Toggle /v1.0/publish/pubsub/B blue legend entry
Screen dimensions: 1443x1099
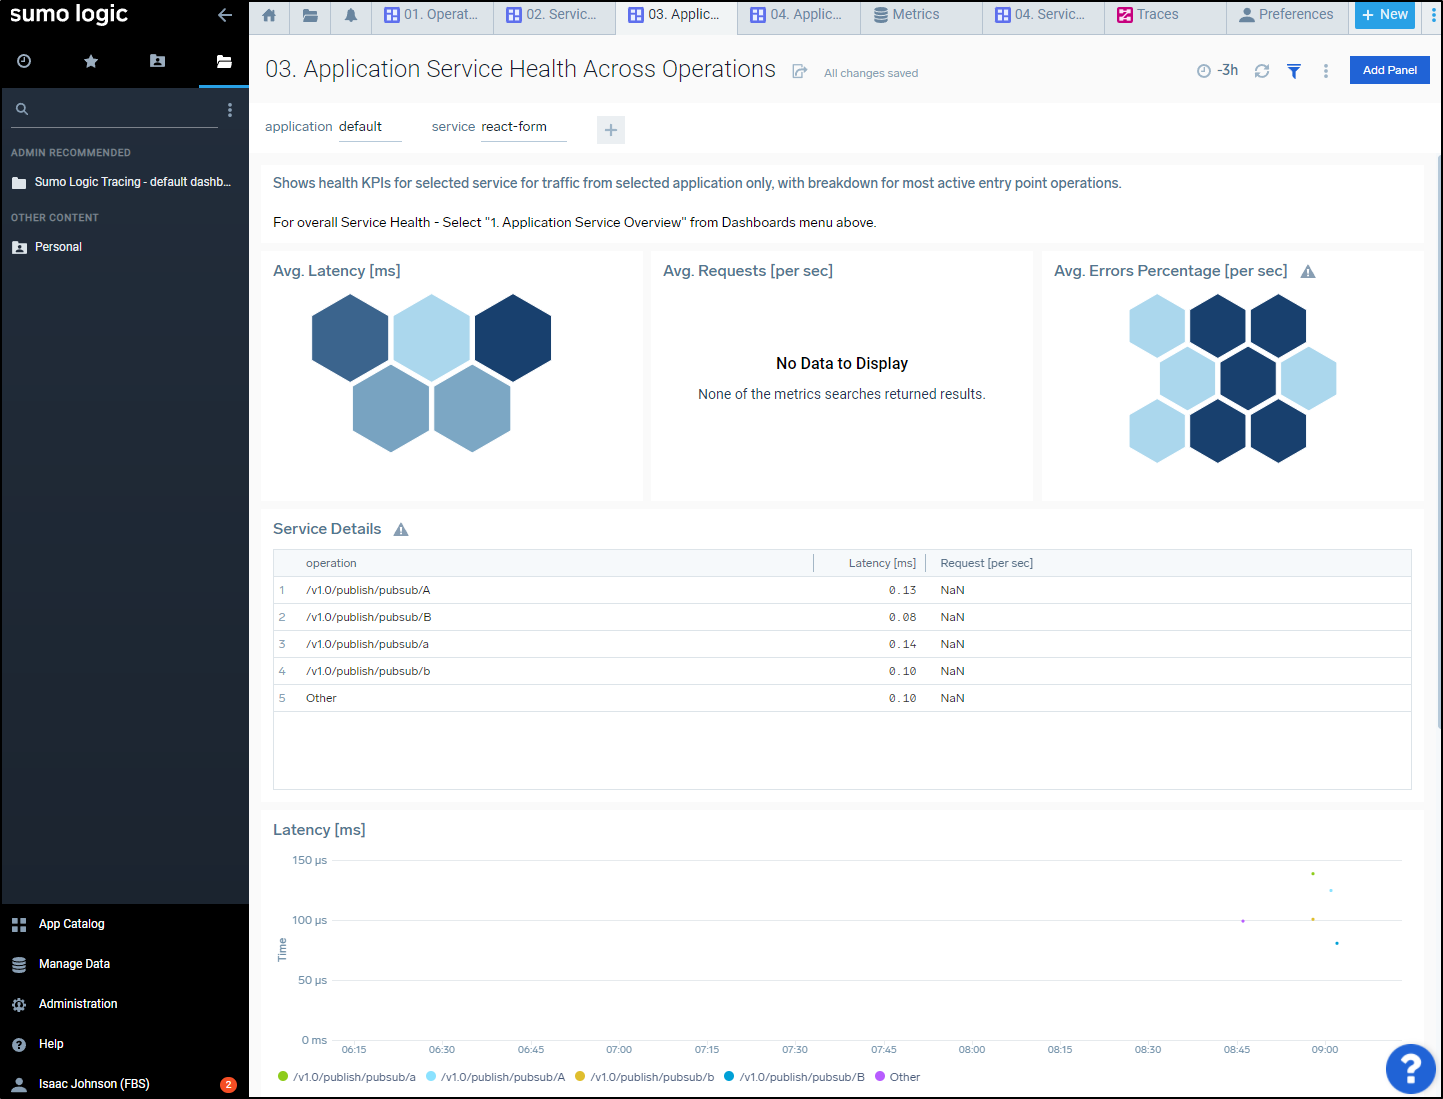[794, 1077]
